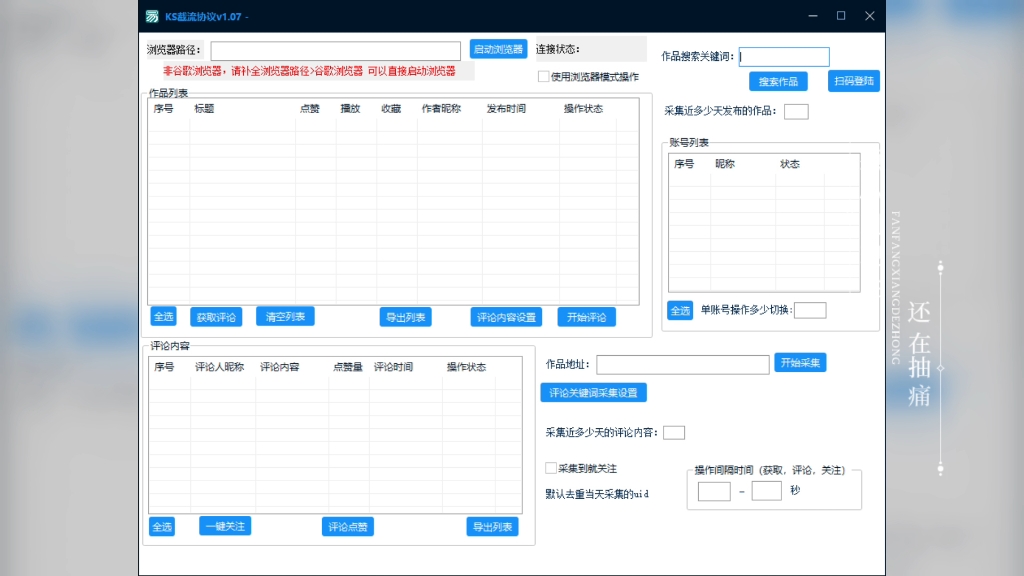This screenshot has height=576, width=1024.
Task: Click 收藏 column header in 作品列表
Action: point(391,109)
